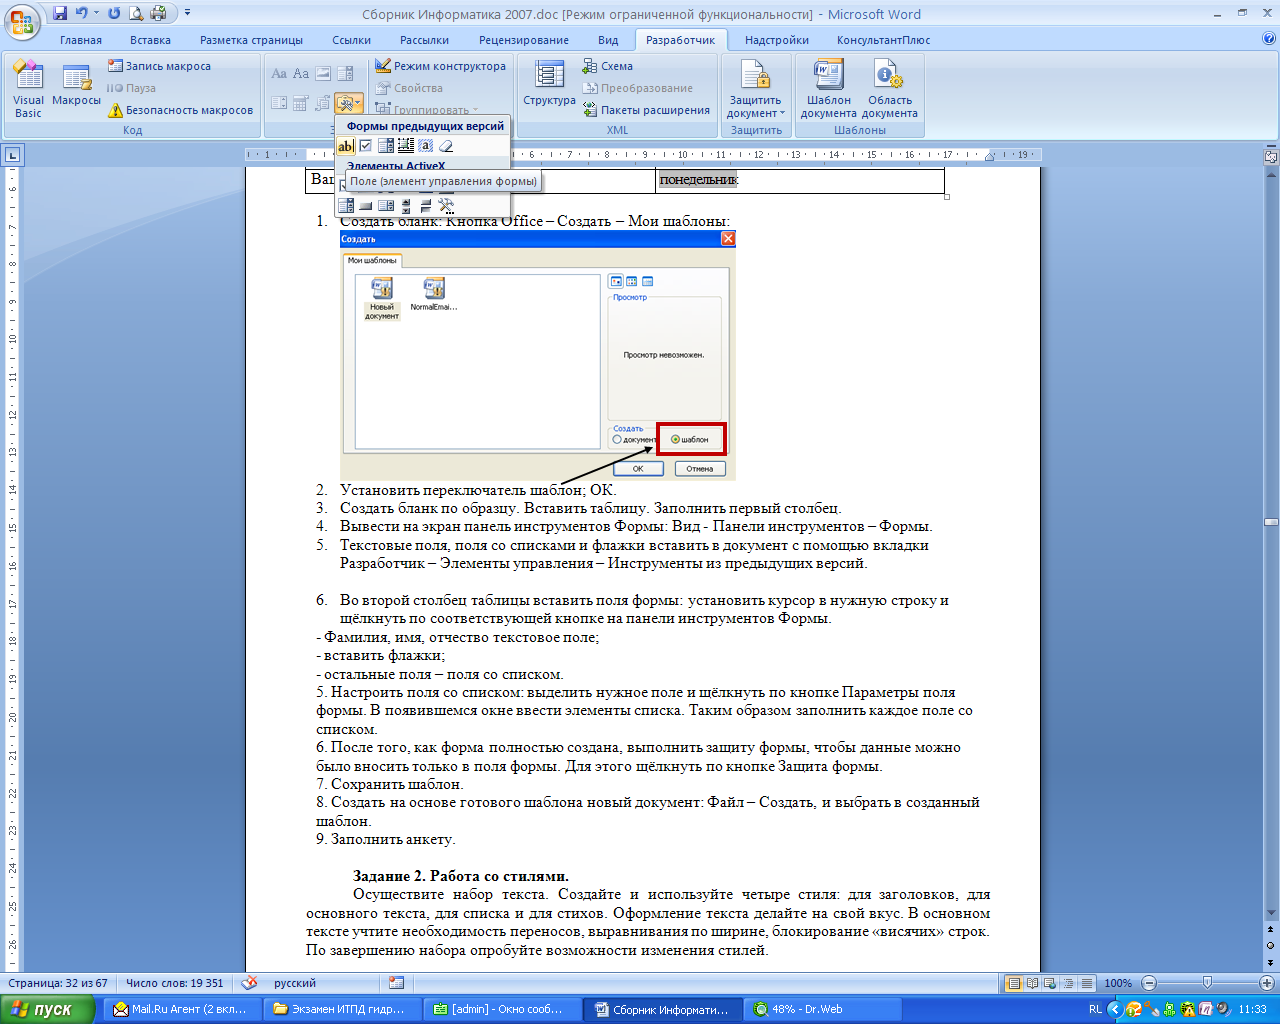This screenshot has height=1024, width=1280.
Task: Switch to Рецензирование tab
Action: 524,40
